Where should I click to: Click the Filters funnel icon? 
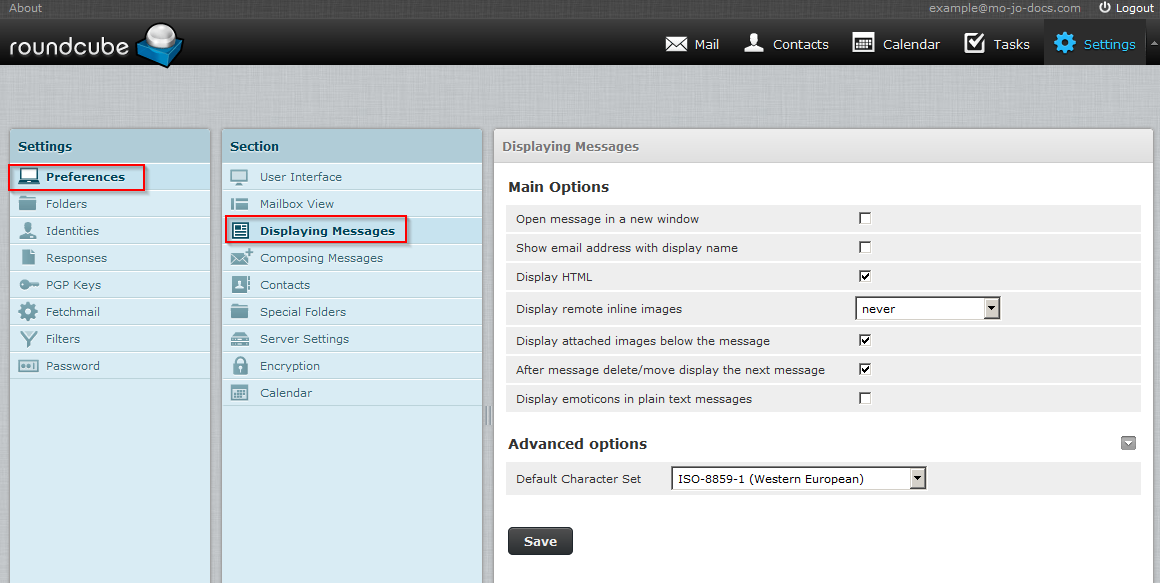coord(29,339)
